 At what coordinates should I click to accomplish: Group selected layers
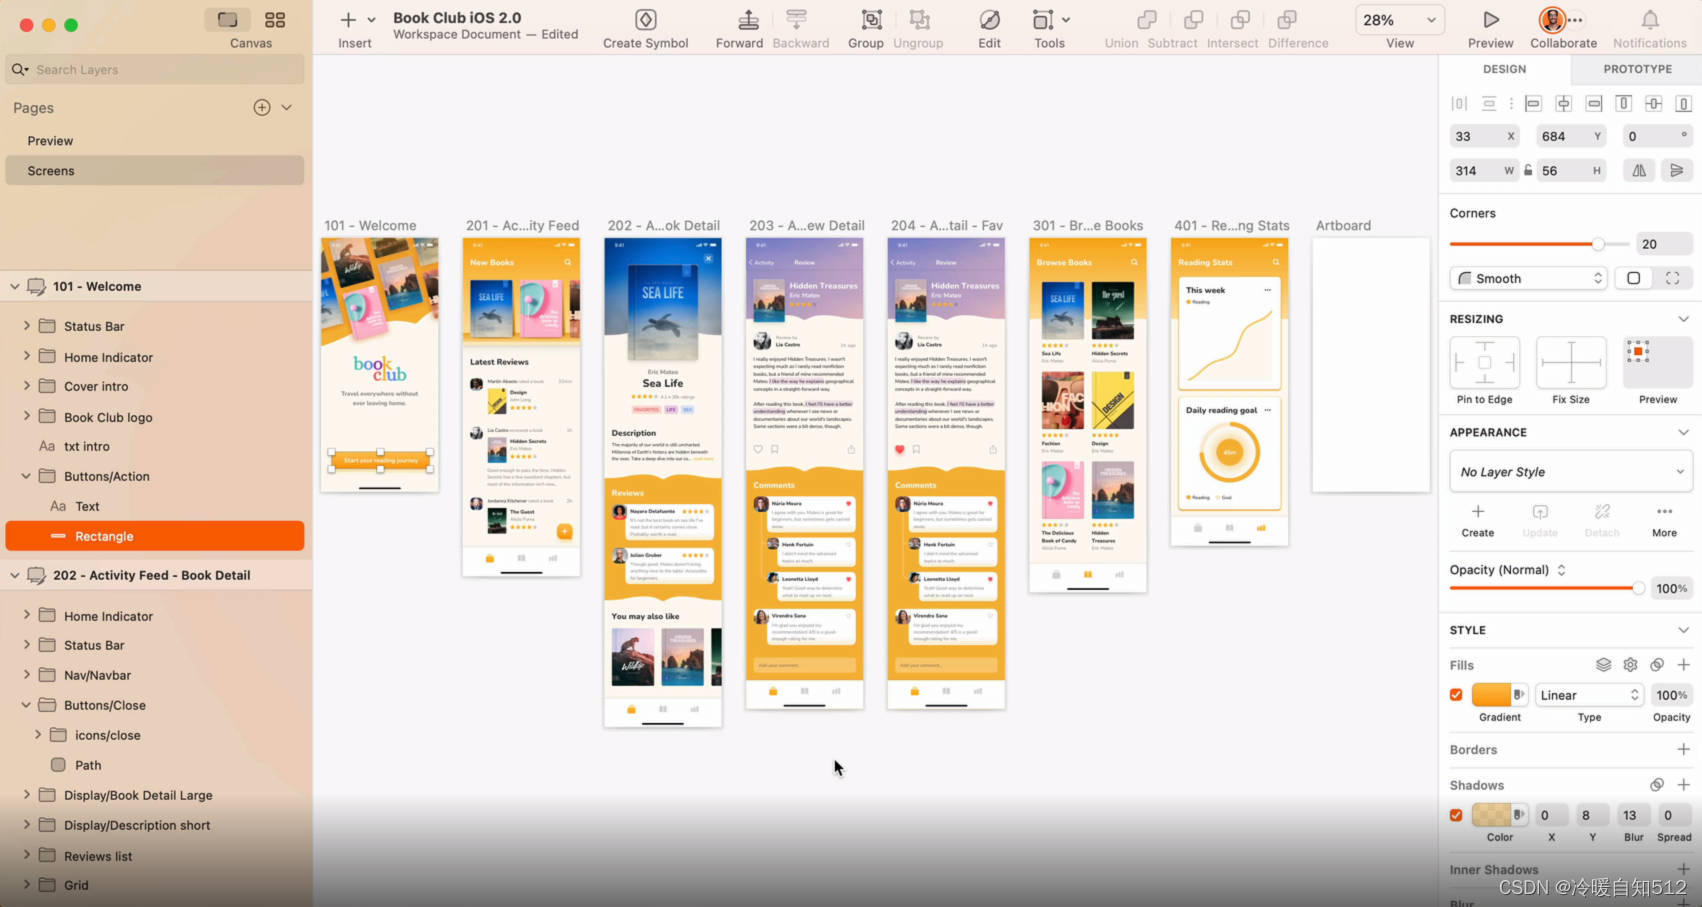click(871, 20)
